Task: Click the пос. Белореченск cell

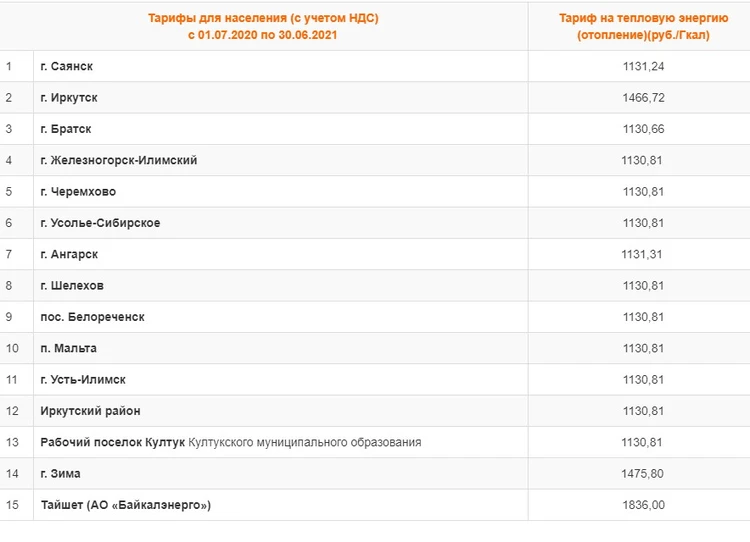Action: [92, 317]
